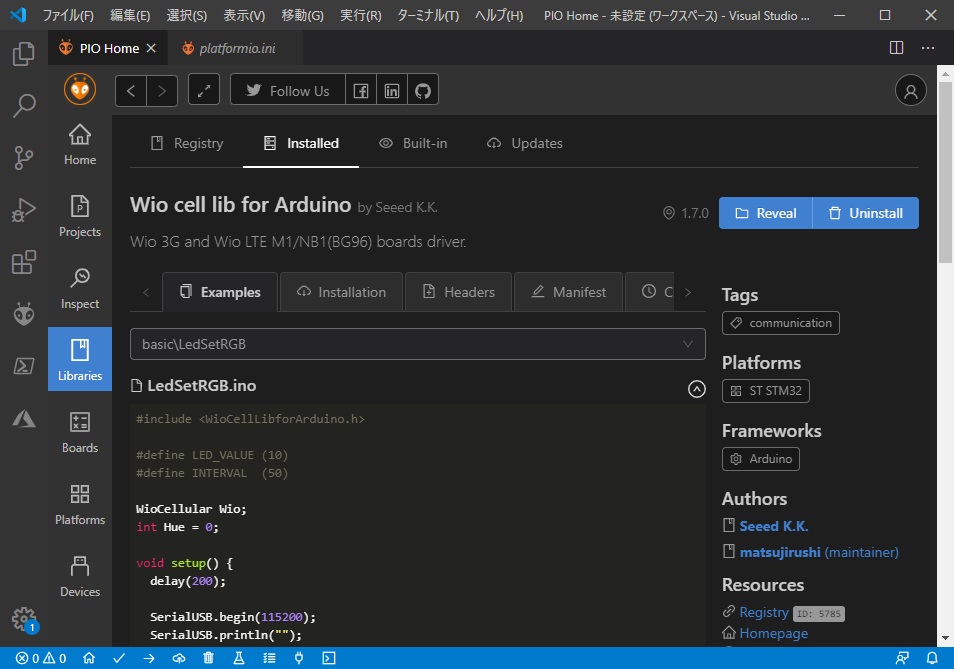The width and height of the screenshot is (954, 669).
Task: Open PlatformIO LinkedIn page icon
Action: coord(392,91)
